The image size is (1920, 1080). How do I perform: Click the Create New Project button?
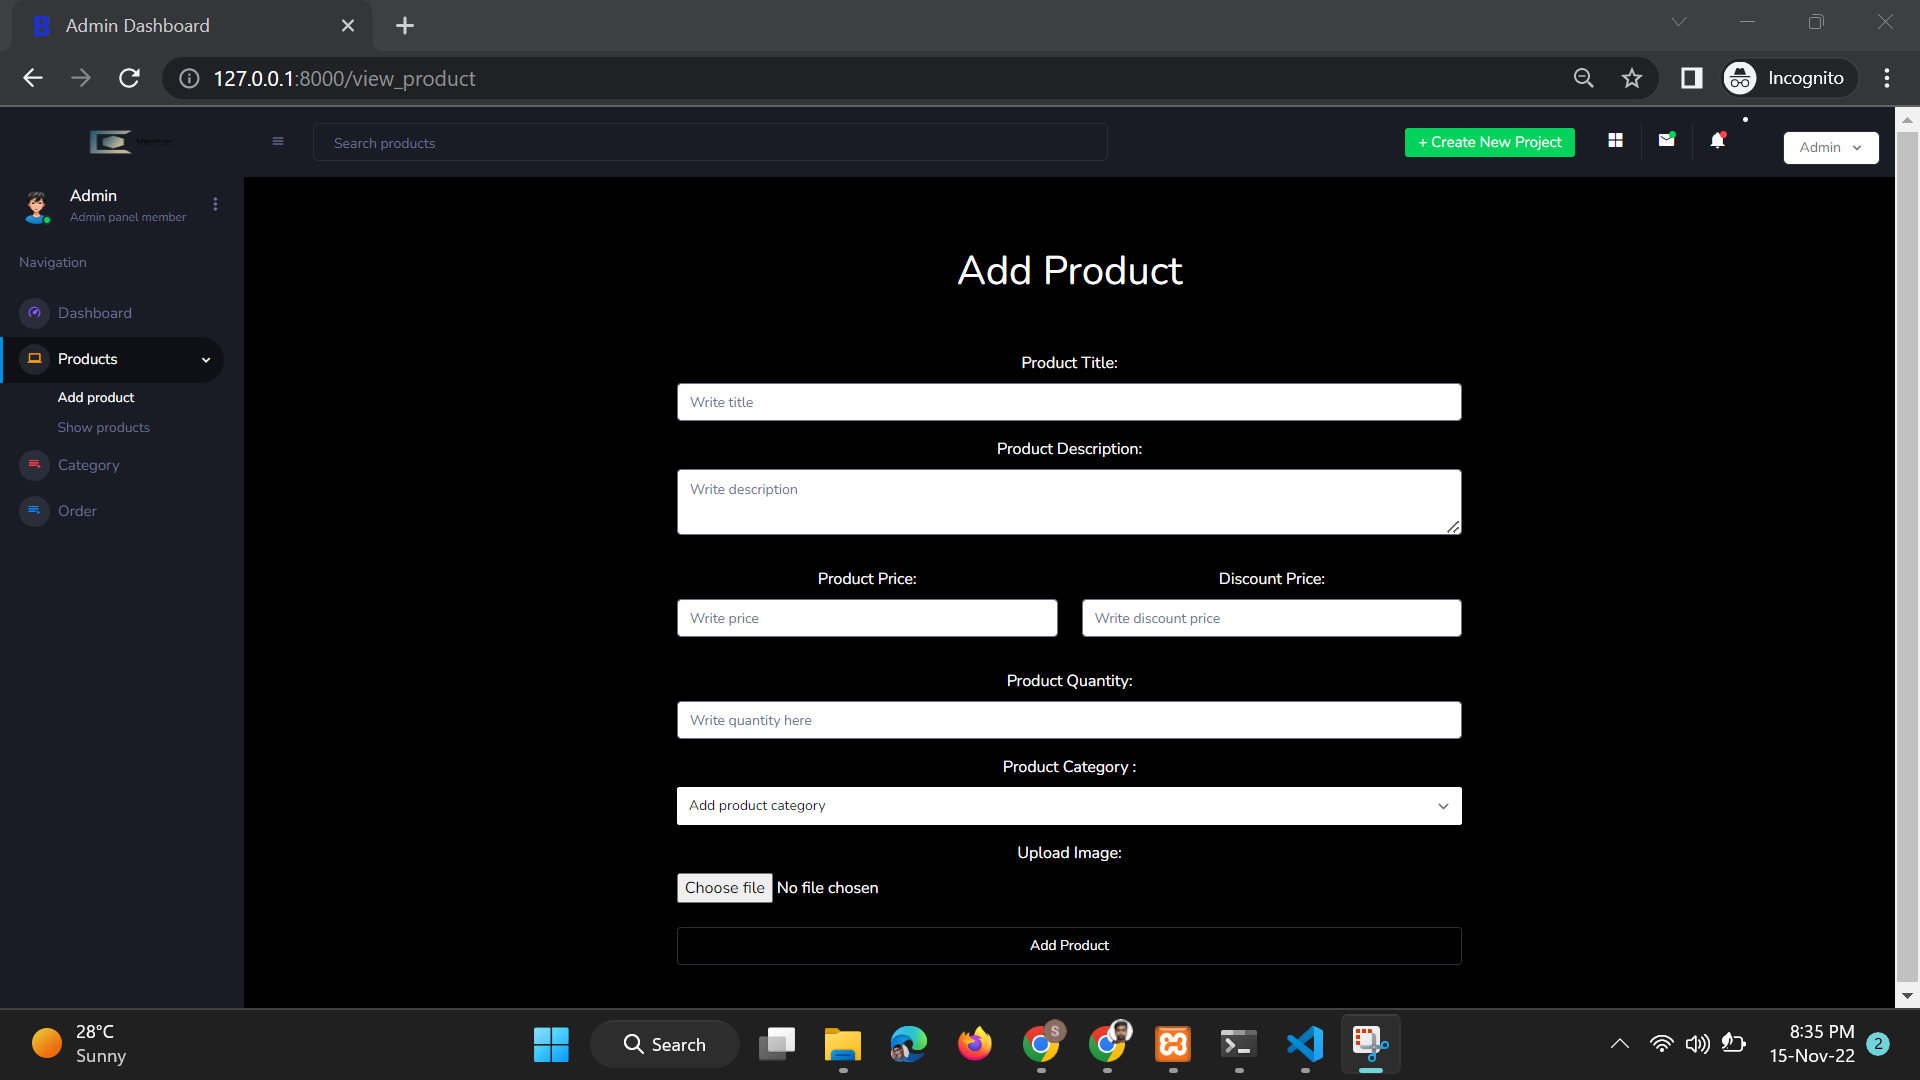click(1489, 142)
